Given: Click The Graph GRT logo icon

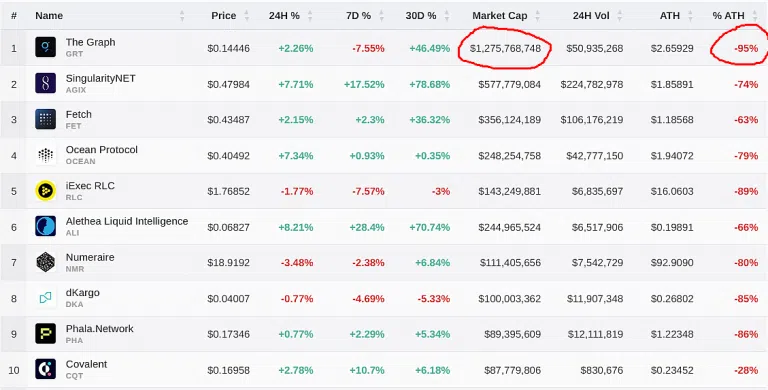Looking at the screenshot, I should (x=46, y=48).
